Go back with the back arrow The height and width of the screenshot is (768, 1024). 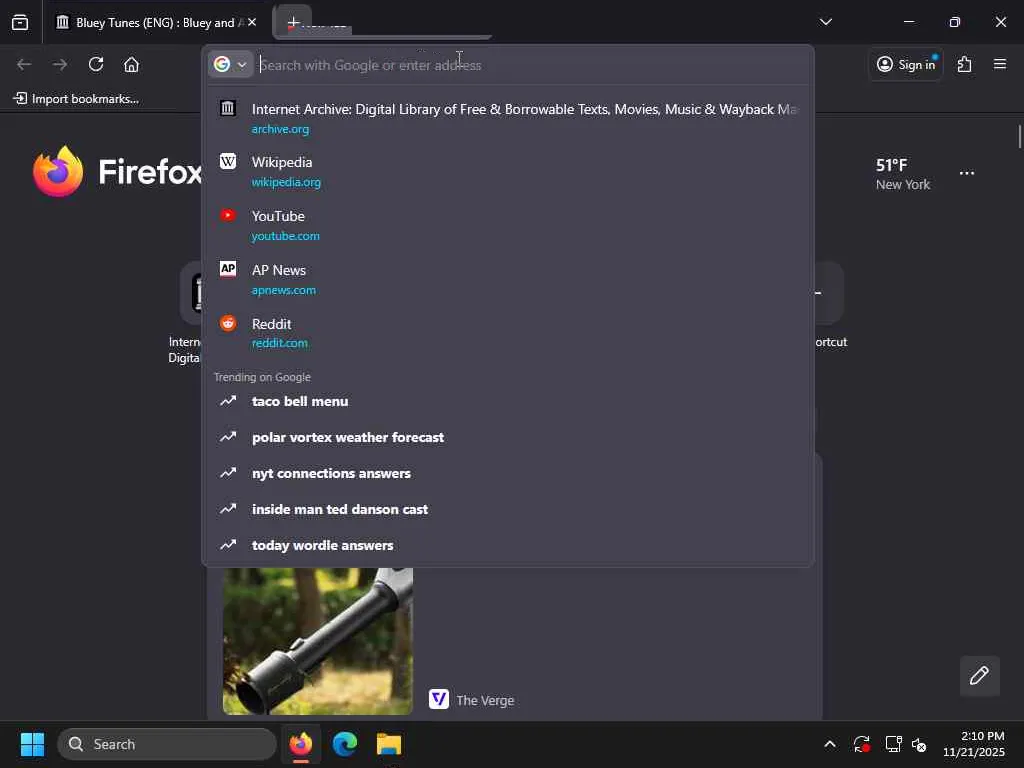[x=24, y=64]
